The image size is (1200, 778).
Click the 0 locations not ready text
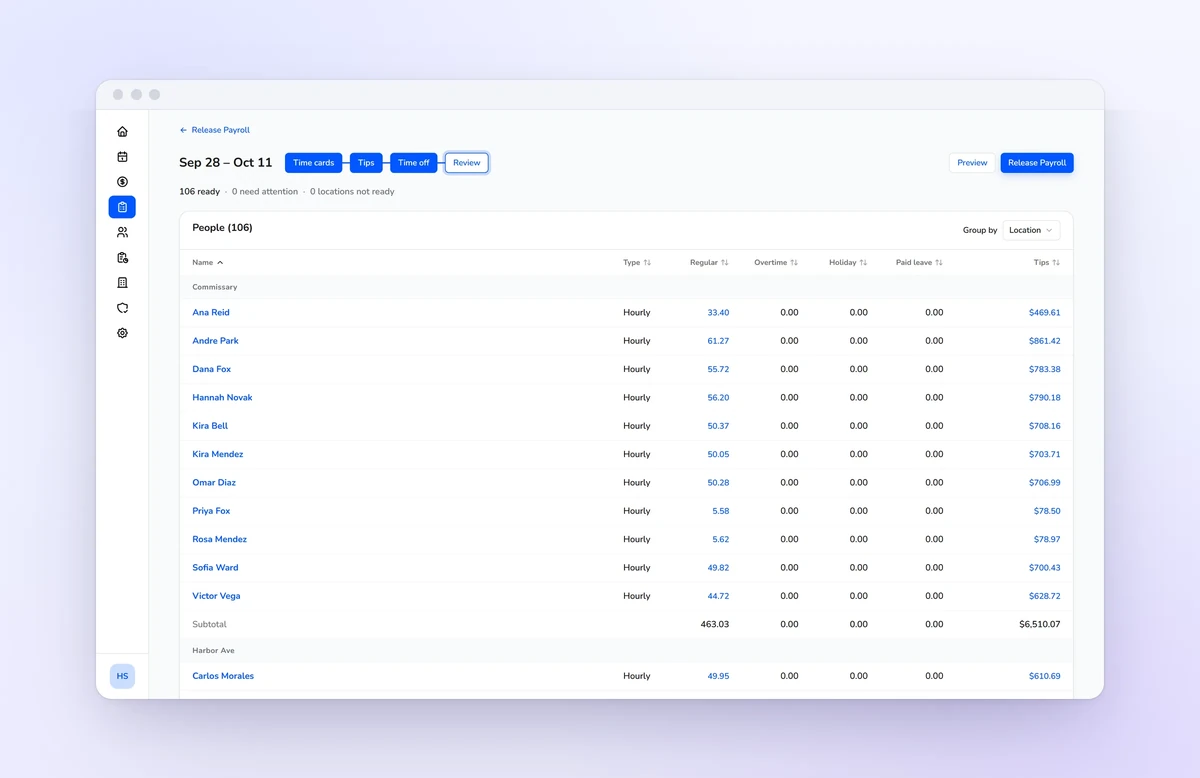pos(352,192)
